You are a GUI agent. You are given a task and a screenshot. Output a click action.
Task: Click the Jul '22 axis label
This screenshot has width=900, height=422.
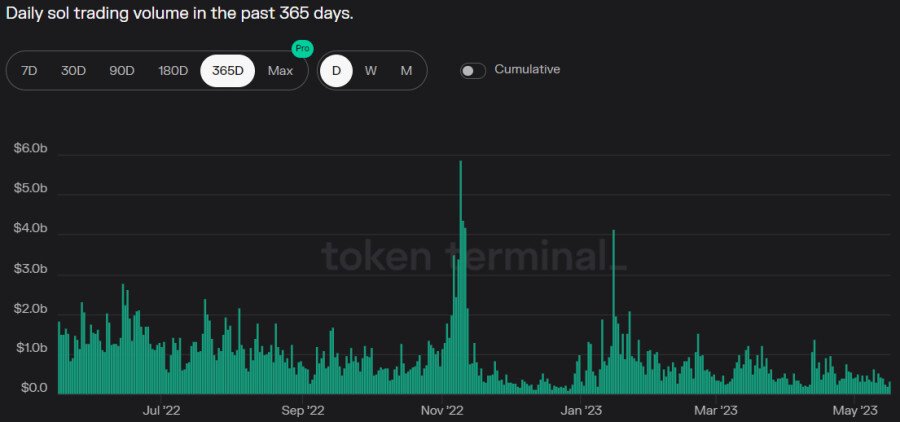click(161, 410)
